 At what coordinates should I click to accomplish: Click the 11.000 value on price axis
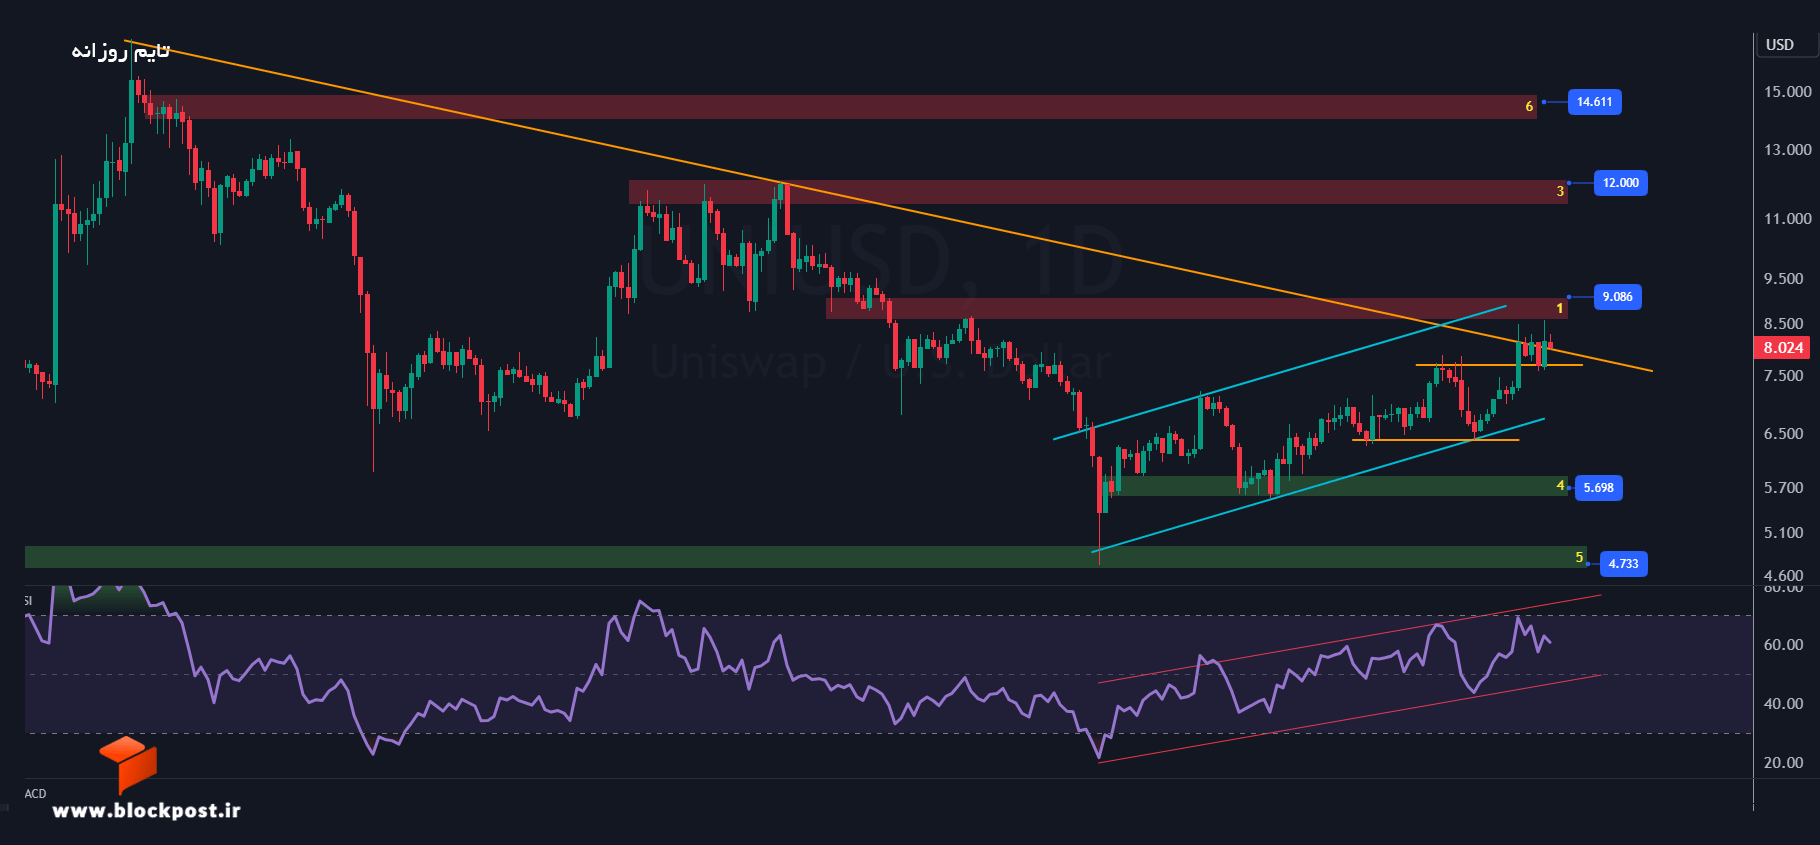1787,219
